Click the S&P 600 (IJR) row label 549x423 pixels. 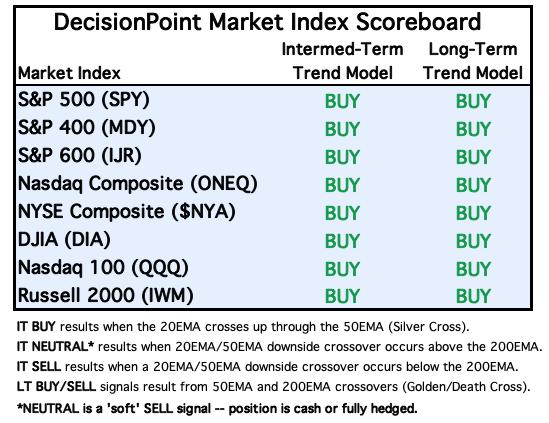[80, 155]
